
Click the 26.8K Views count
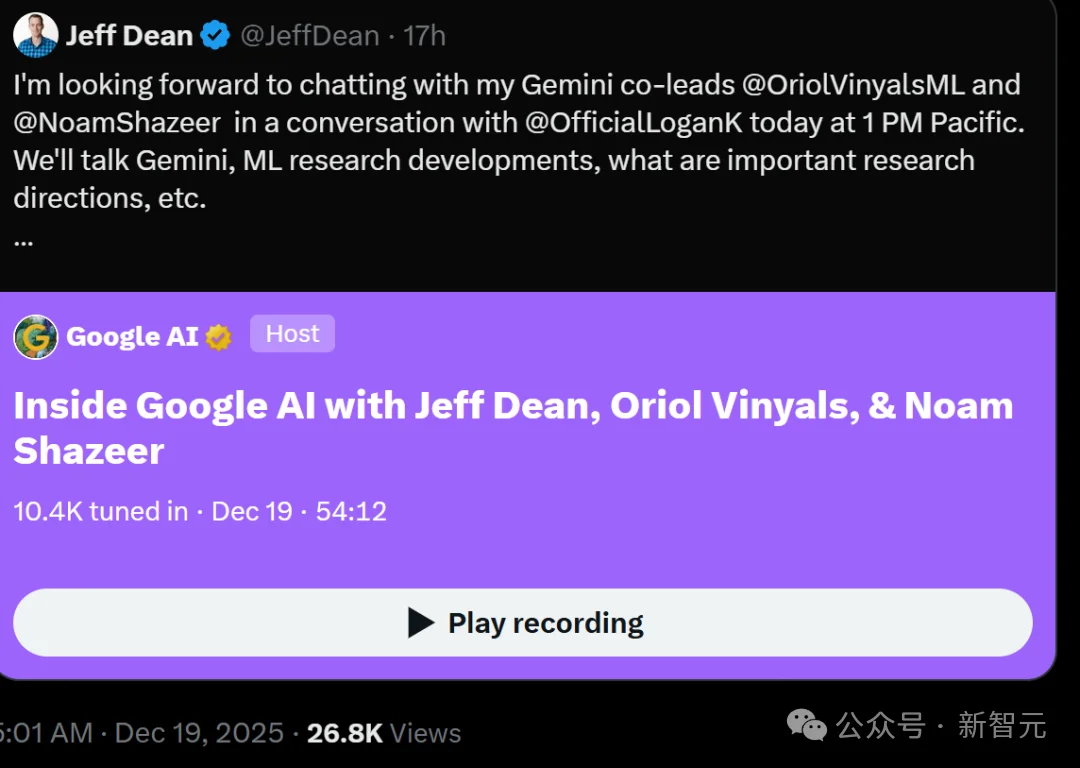pos(383,733)
